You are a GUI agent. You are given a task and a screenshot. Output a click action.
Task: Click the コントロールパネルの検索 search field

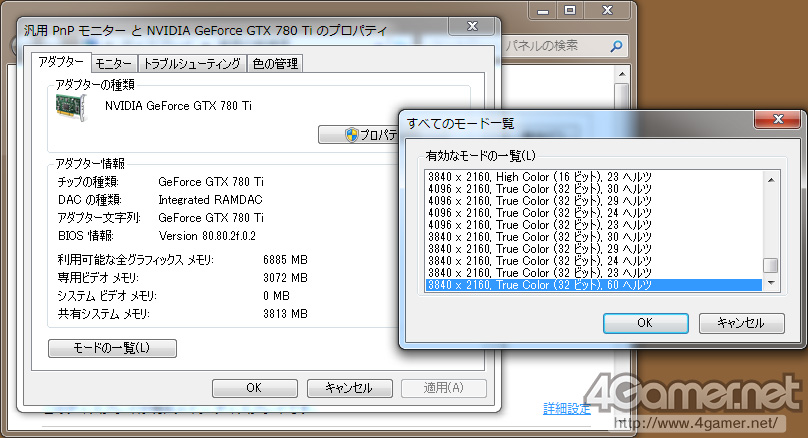[564, 46]
